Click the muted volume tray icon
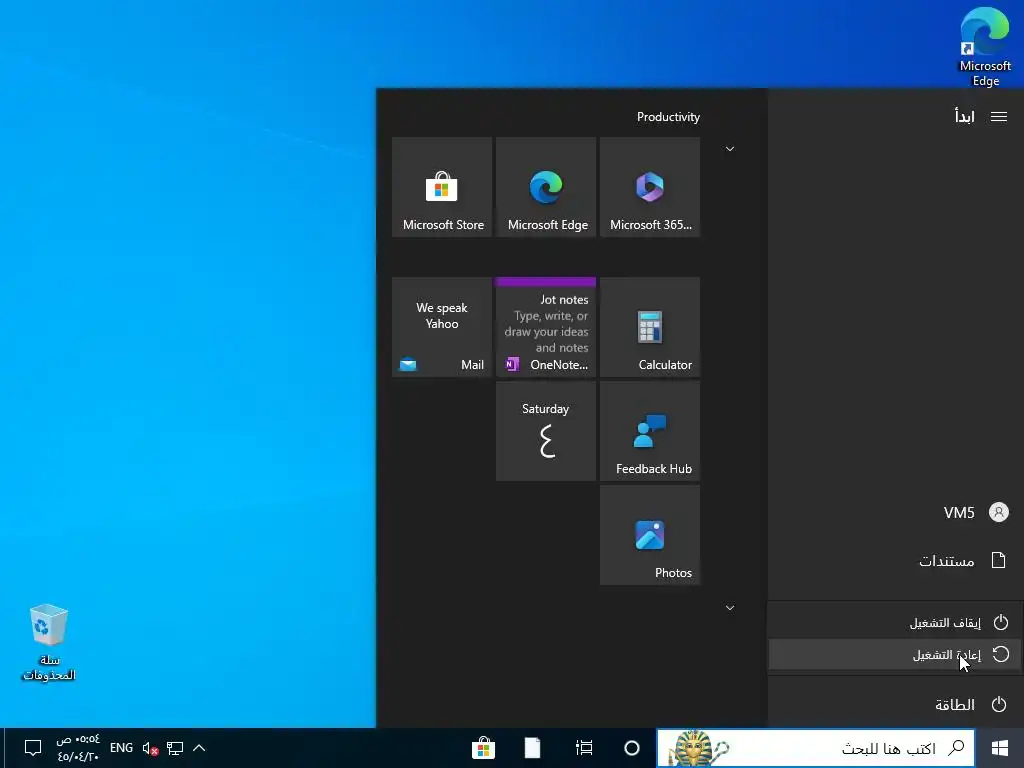 [150, 748]
